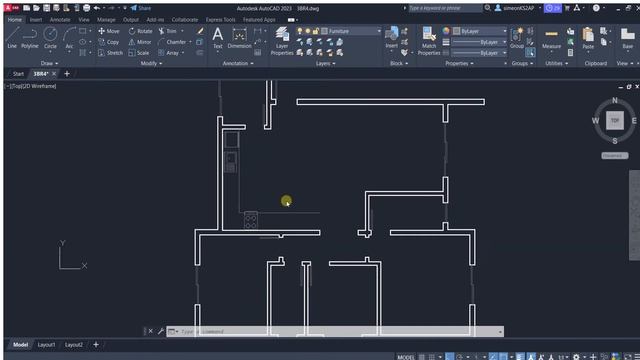Image resolution: width=640 pixels, height=360 pixels.
Task: Click the Undo arrow in quick access toolbar
Action: tap(97, 8)
